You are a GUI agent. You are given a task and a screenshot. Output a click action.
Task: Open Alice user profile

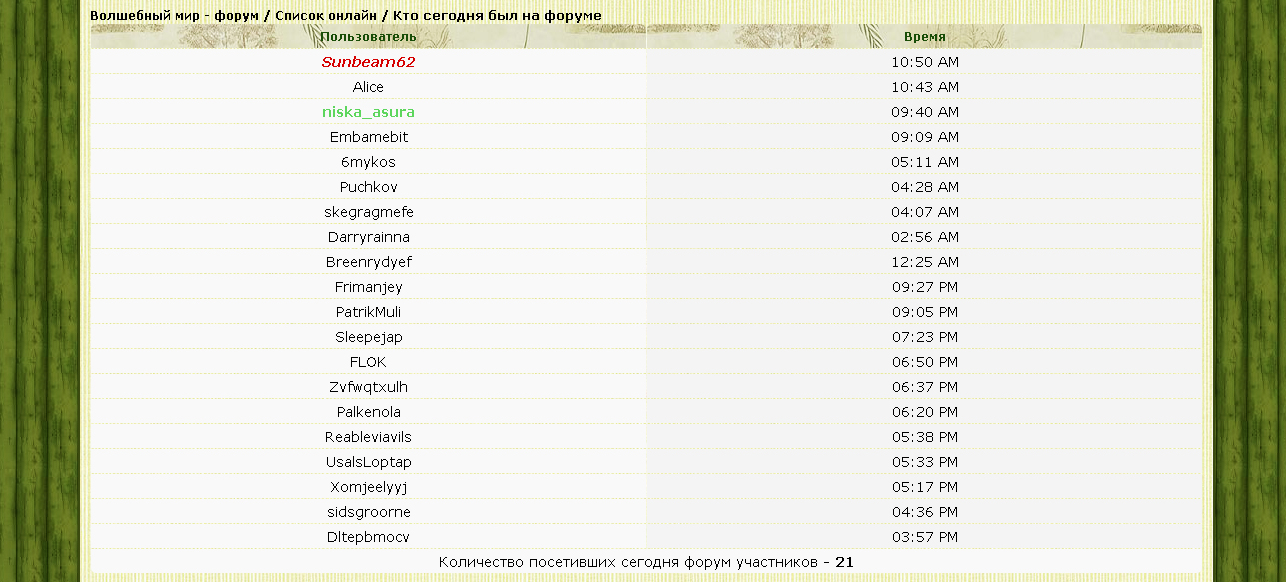click(x=368, y=87)
